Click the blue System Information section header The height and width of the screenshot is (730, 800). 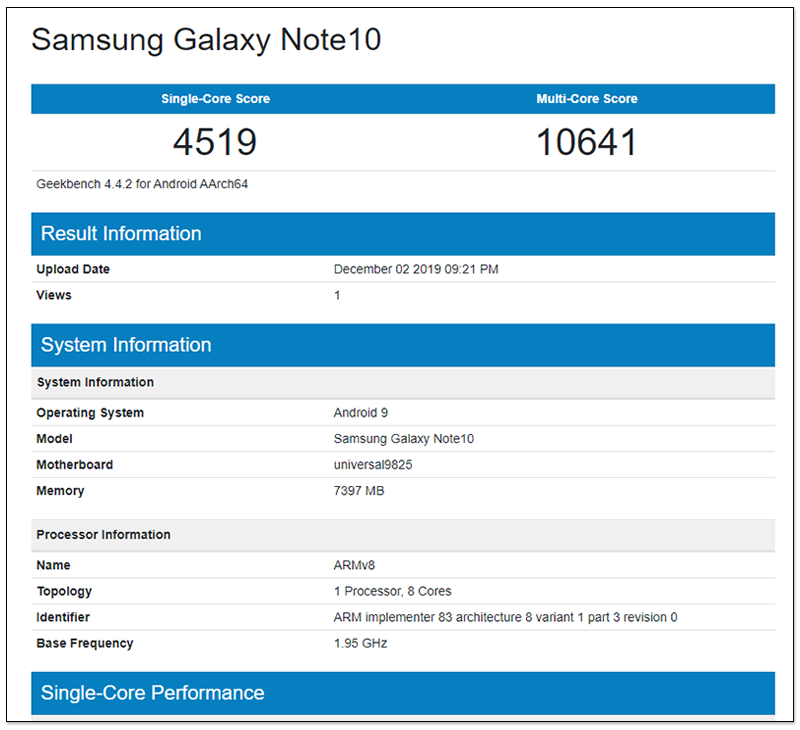pos(126,345)
